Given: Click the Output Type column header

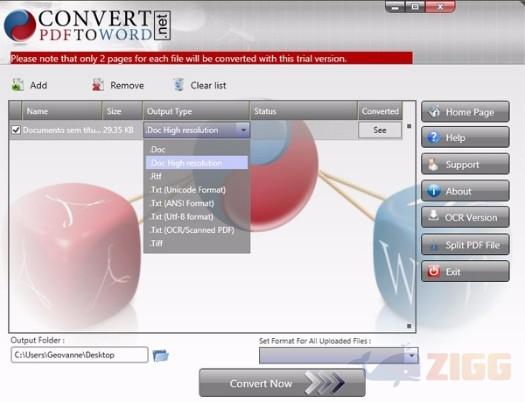Looking at the screenshot, I should [x=196, y=111].
